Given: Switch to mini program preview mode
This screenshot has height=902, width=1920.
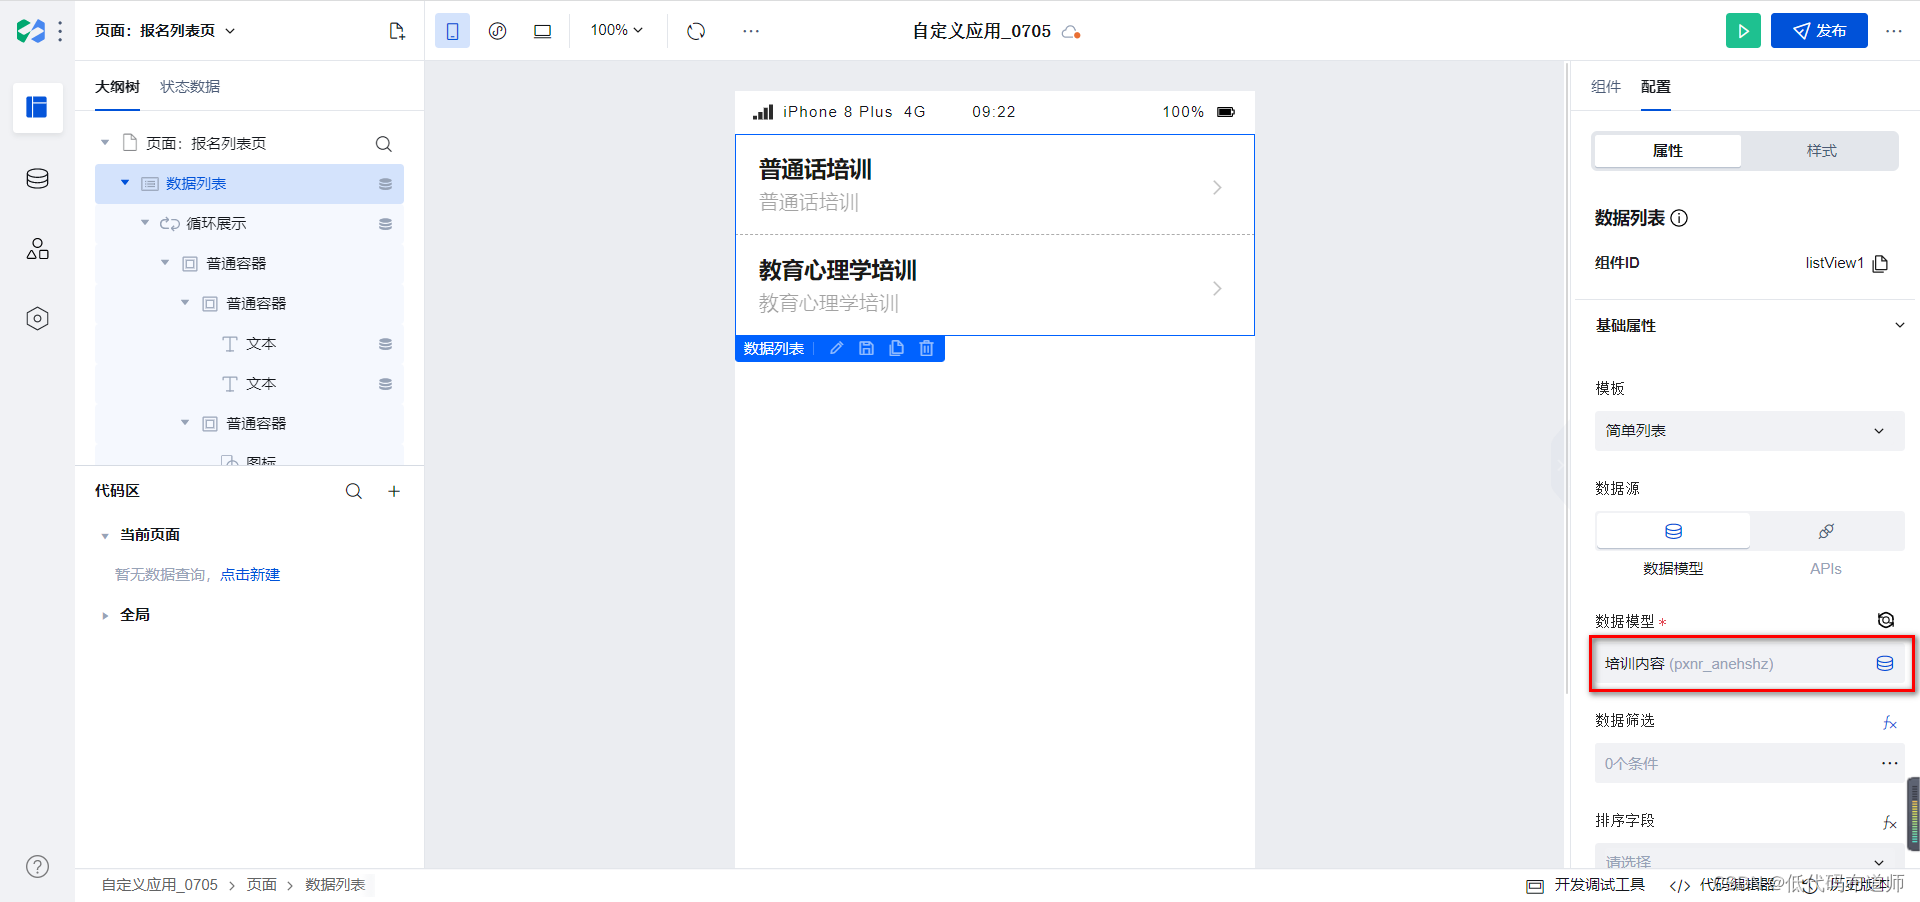Looking at the screenshot, I should point(497,31).
